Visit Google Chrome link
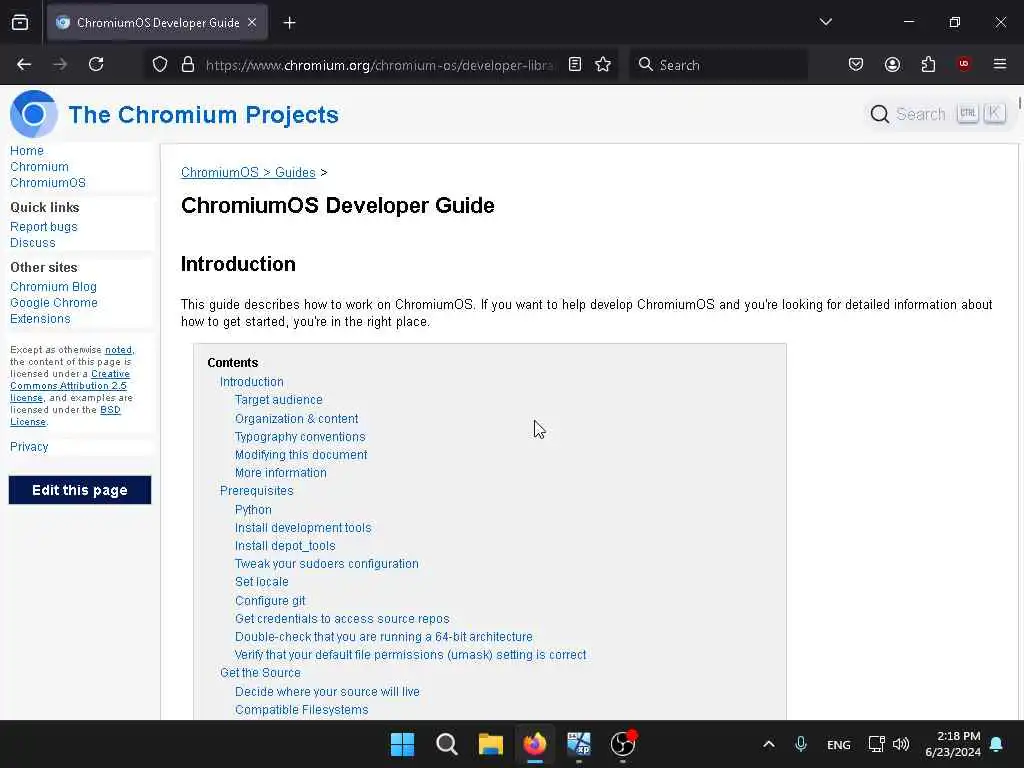This screenshot has width=1024, height=768. [54, 303]
